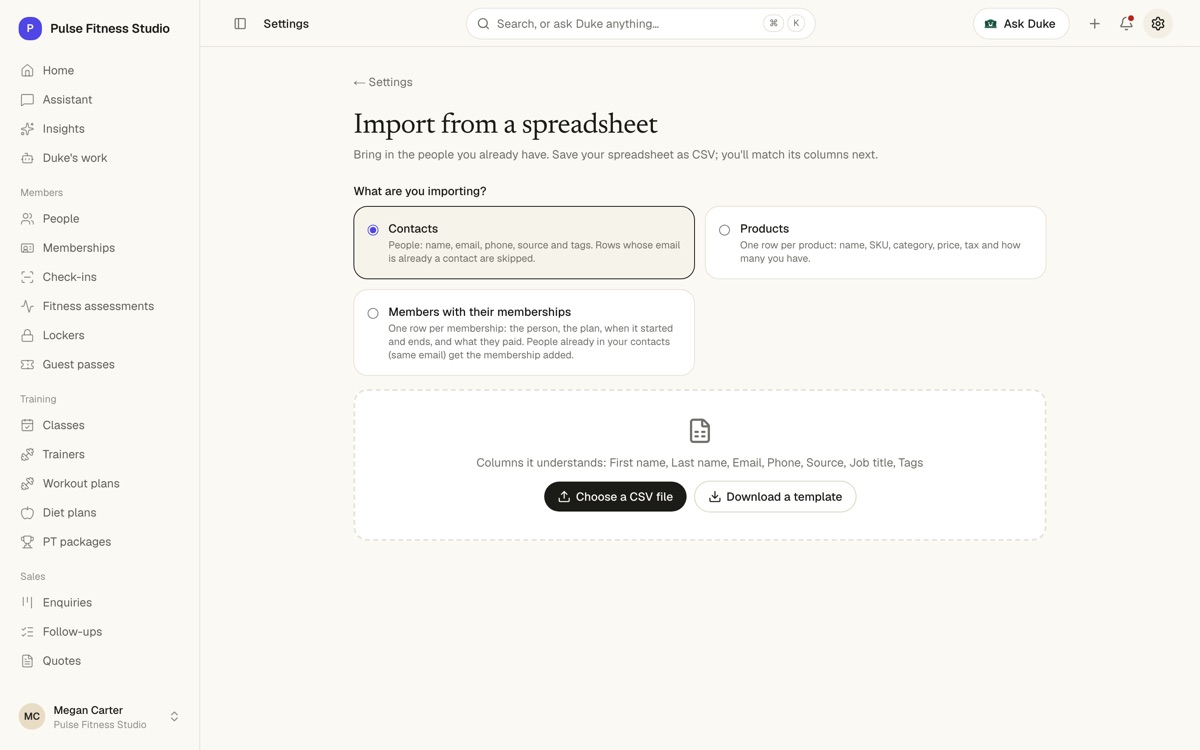Open Memberships card icon
The width and height of the screenshot is (1200, 750).
(27, 248)
